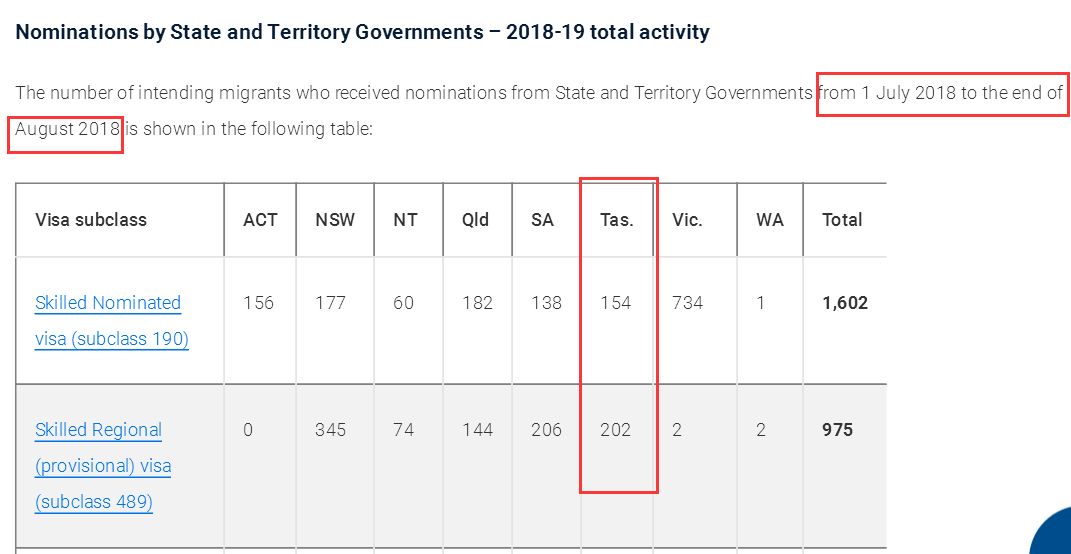Viewport: 1071px width, 554px height.
Task: Click the Victoria value 734 for subclass 190
Action: 687,303
